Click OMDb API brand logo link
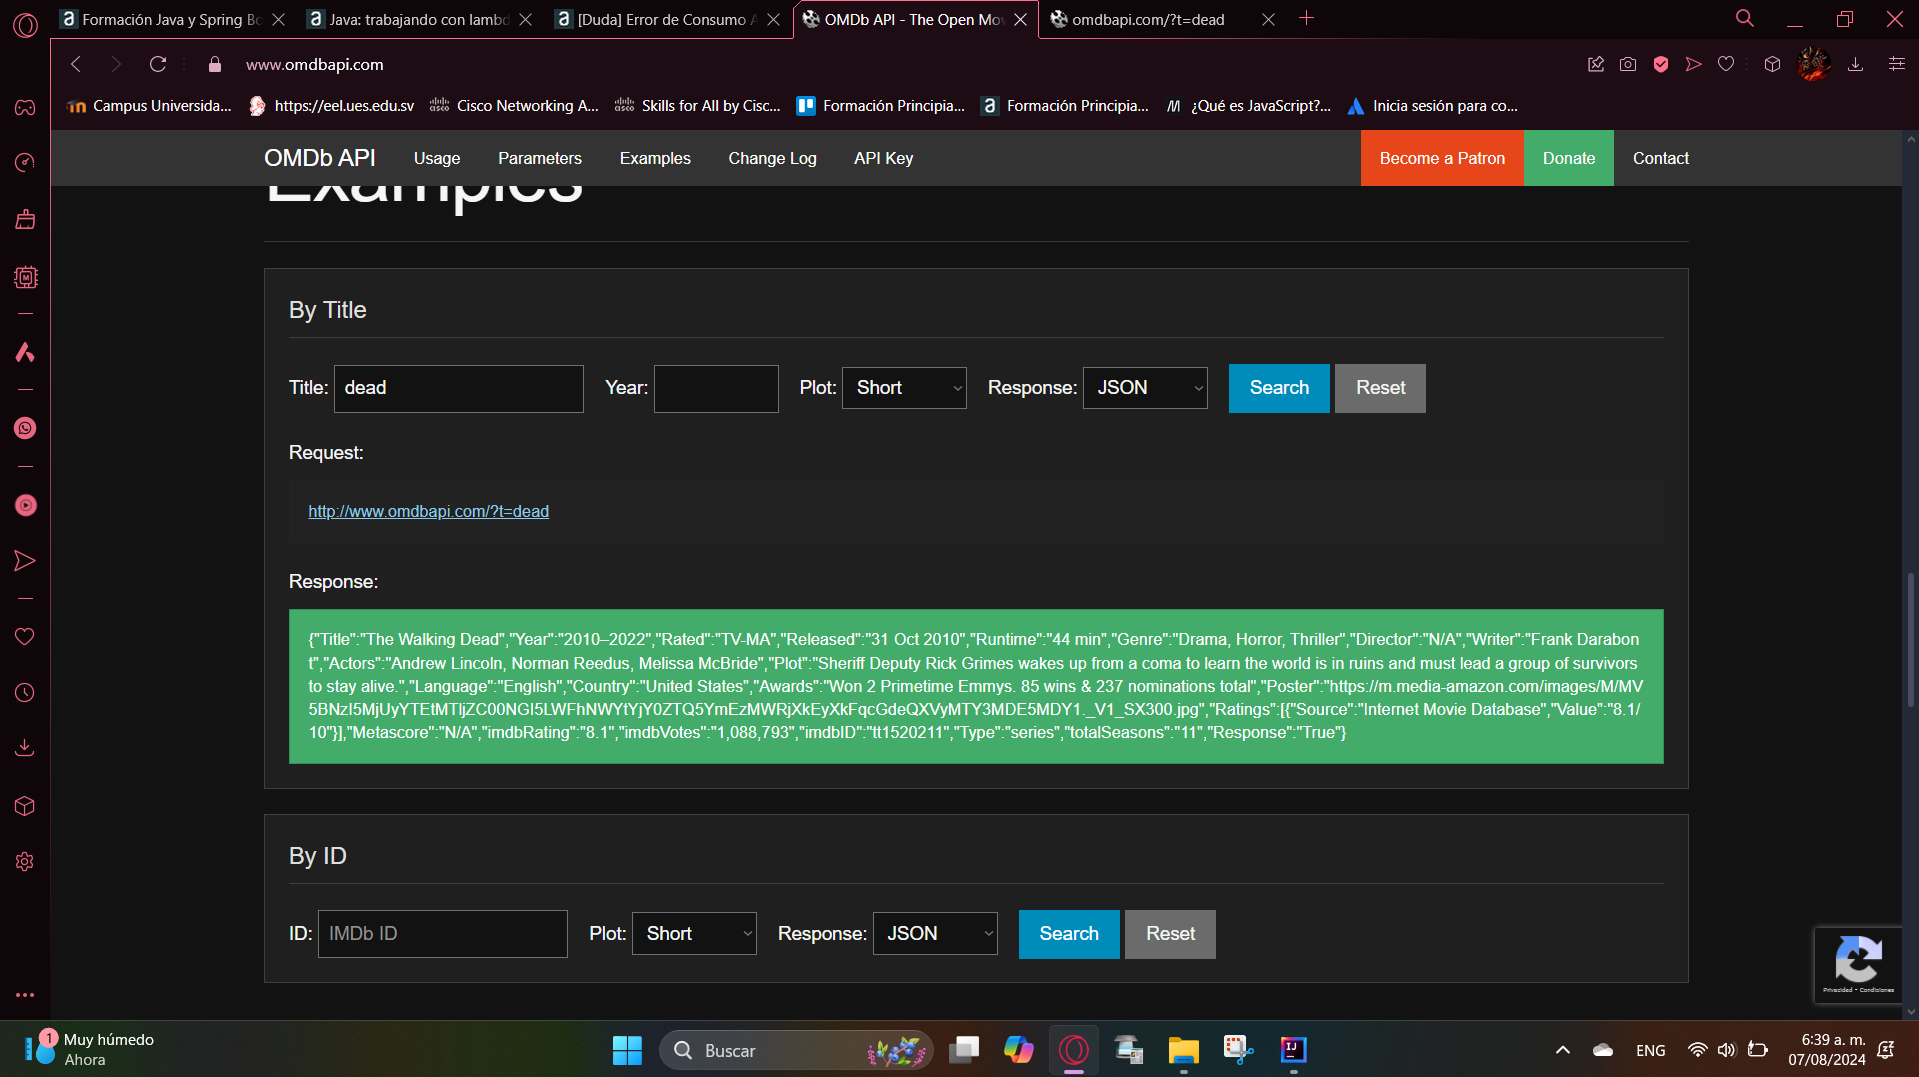Image resolution: width=1919 pixels, height=1077 pixels. click(320, 158)
